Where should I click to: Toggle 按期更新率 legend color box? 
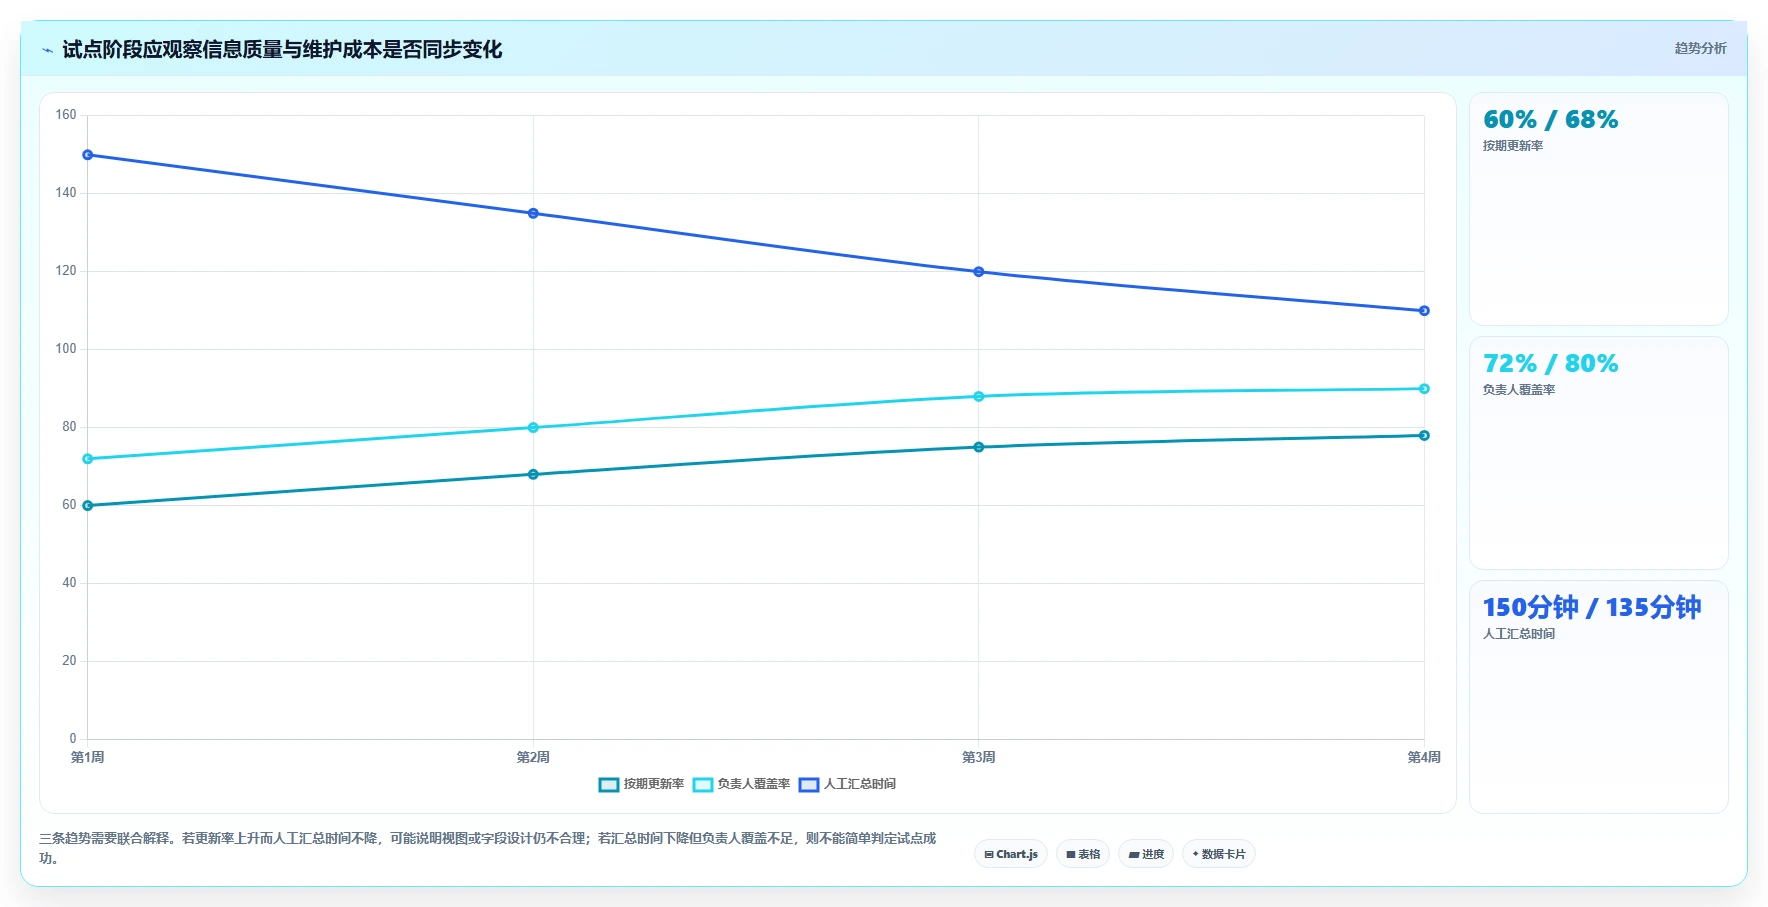(609, 785)
